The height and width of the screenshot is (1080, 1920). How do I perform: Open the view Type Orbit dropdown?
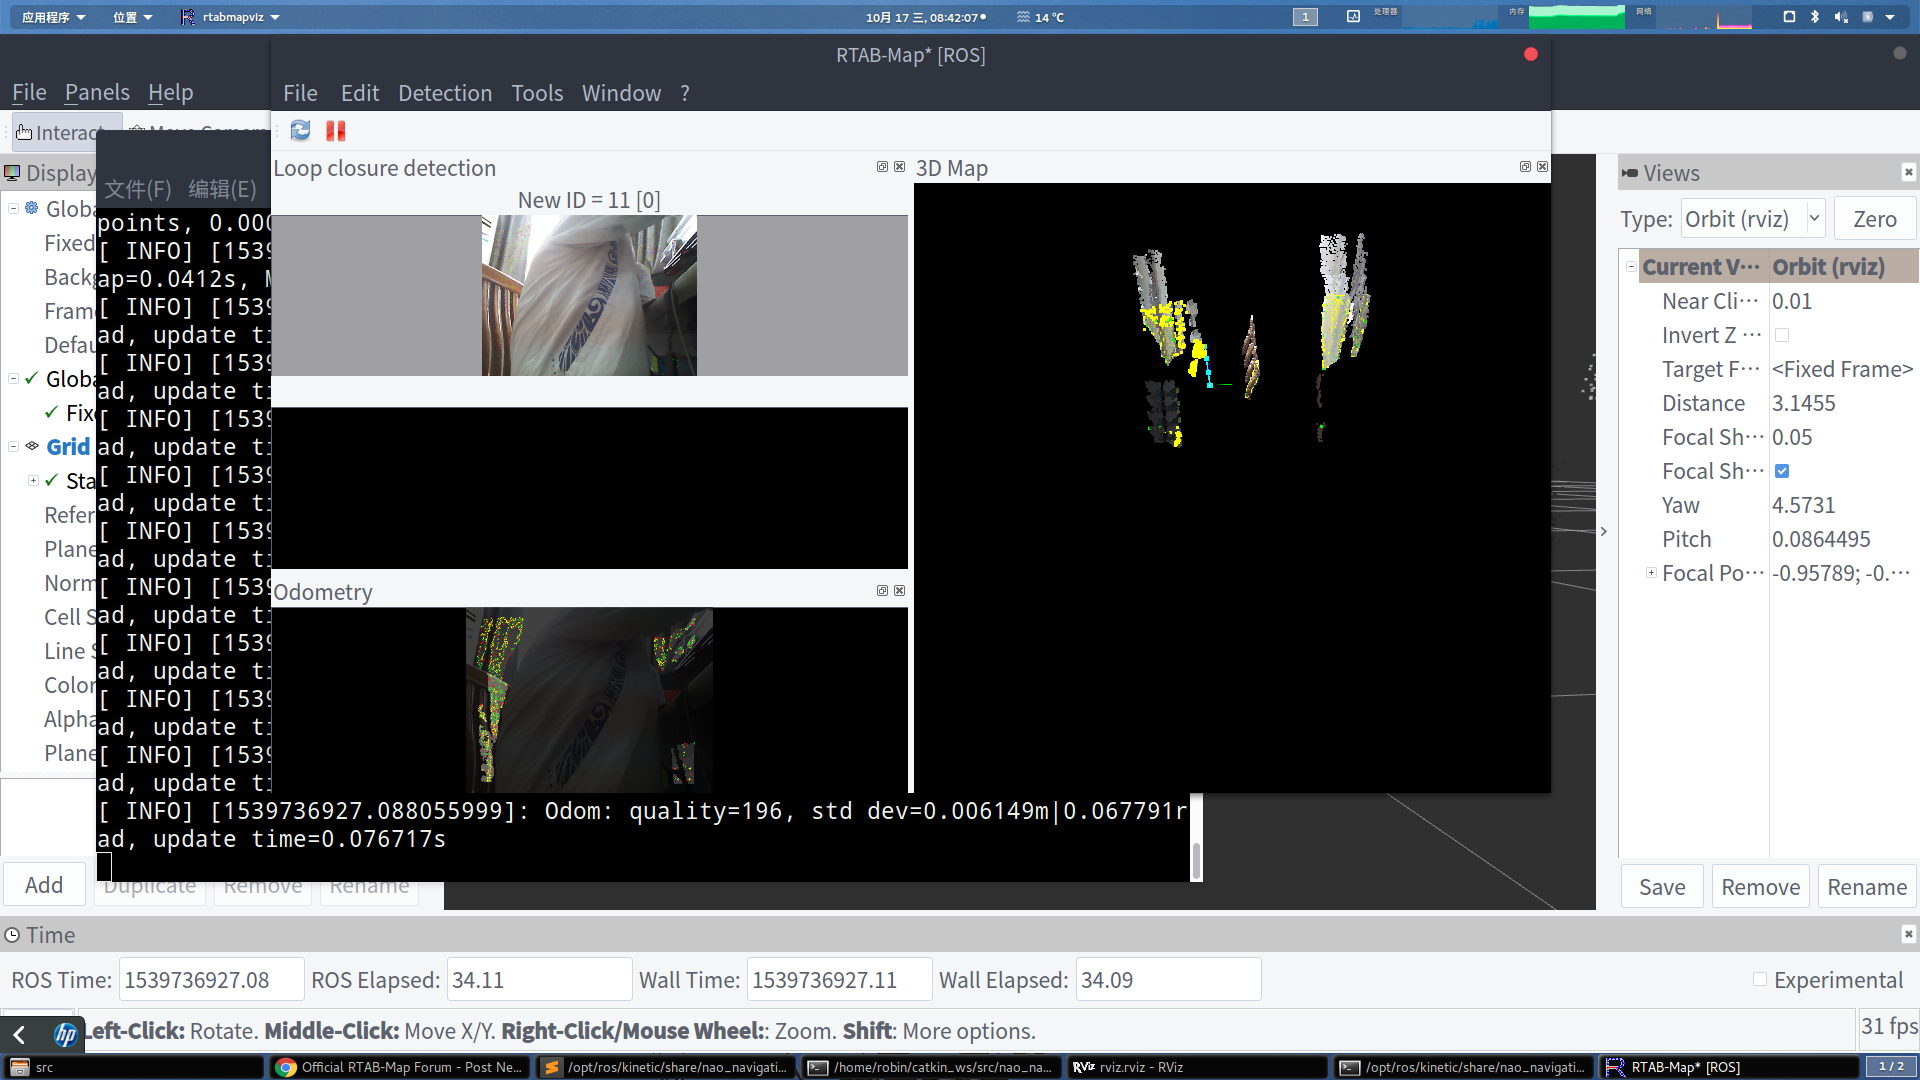point(1754,219)
